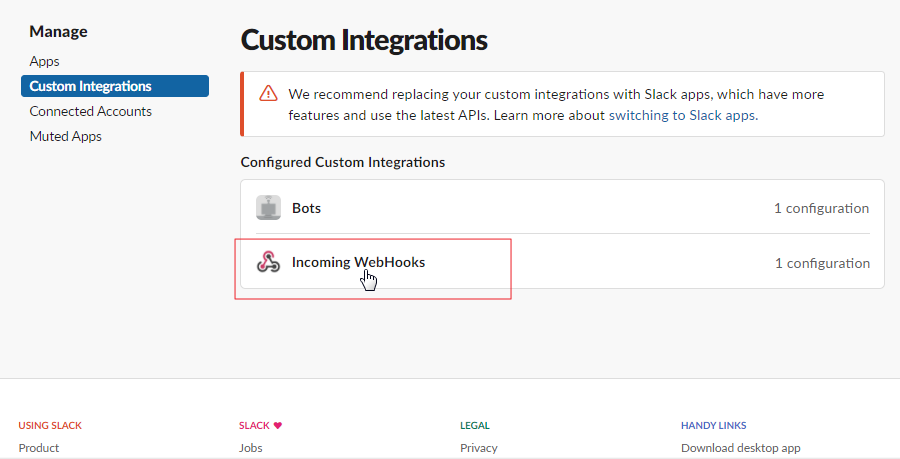Open the Jobs footer link
This screenshot has width=900, height=459.
251,448
